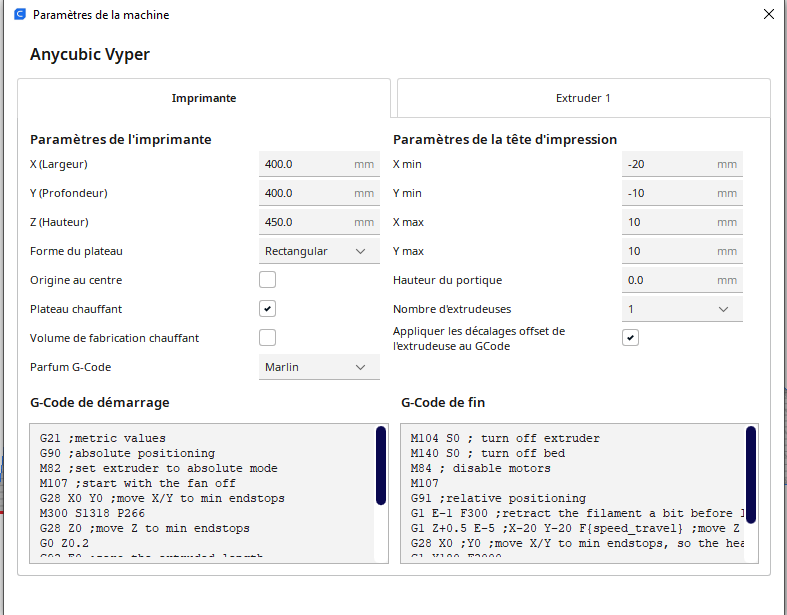Open the Forme du plateau dropdown
This screenshot has height=615, width=787.
[319, 251]
